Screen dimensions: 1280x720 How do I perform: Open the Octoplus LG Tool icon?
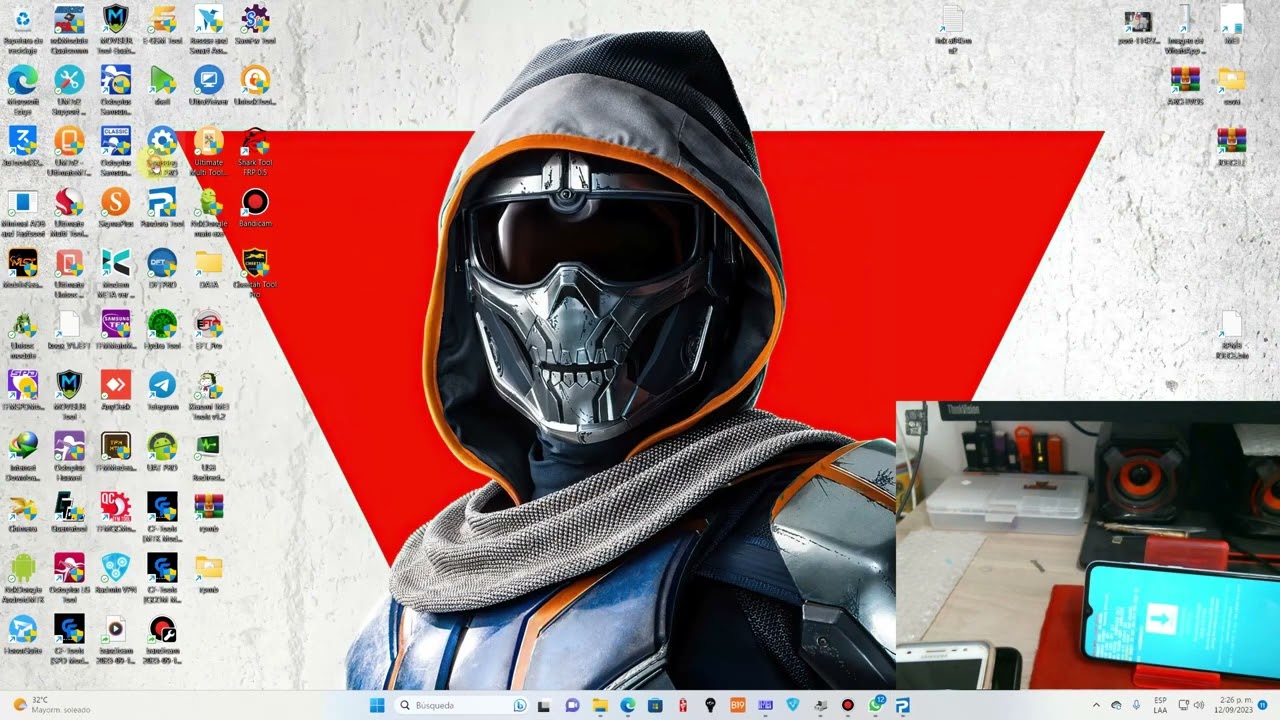(x=69, y=577)
